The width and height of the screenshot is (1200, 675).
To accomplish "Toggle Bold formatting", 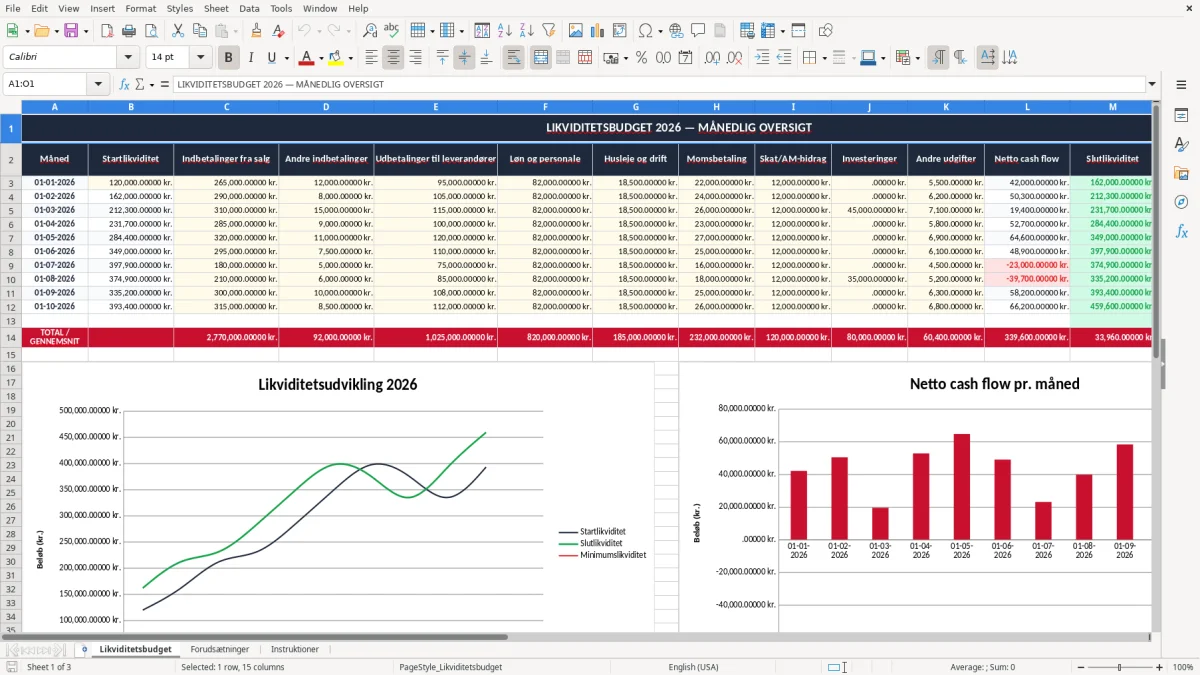I will click(228, 58).
